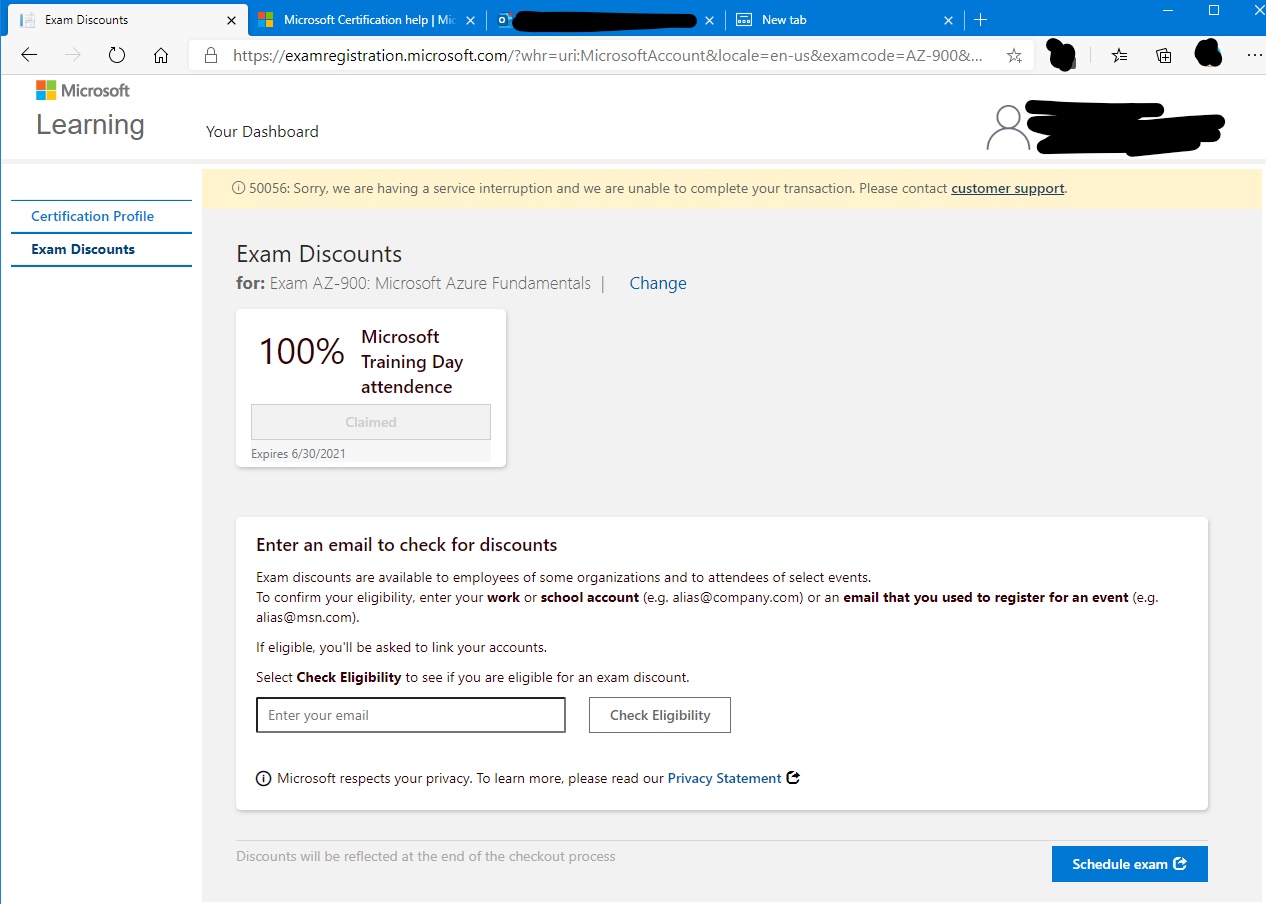Screen dimensions: 1266x904
Task: Click the Exam Discounts page heading
Action: 319,254
